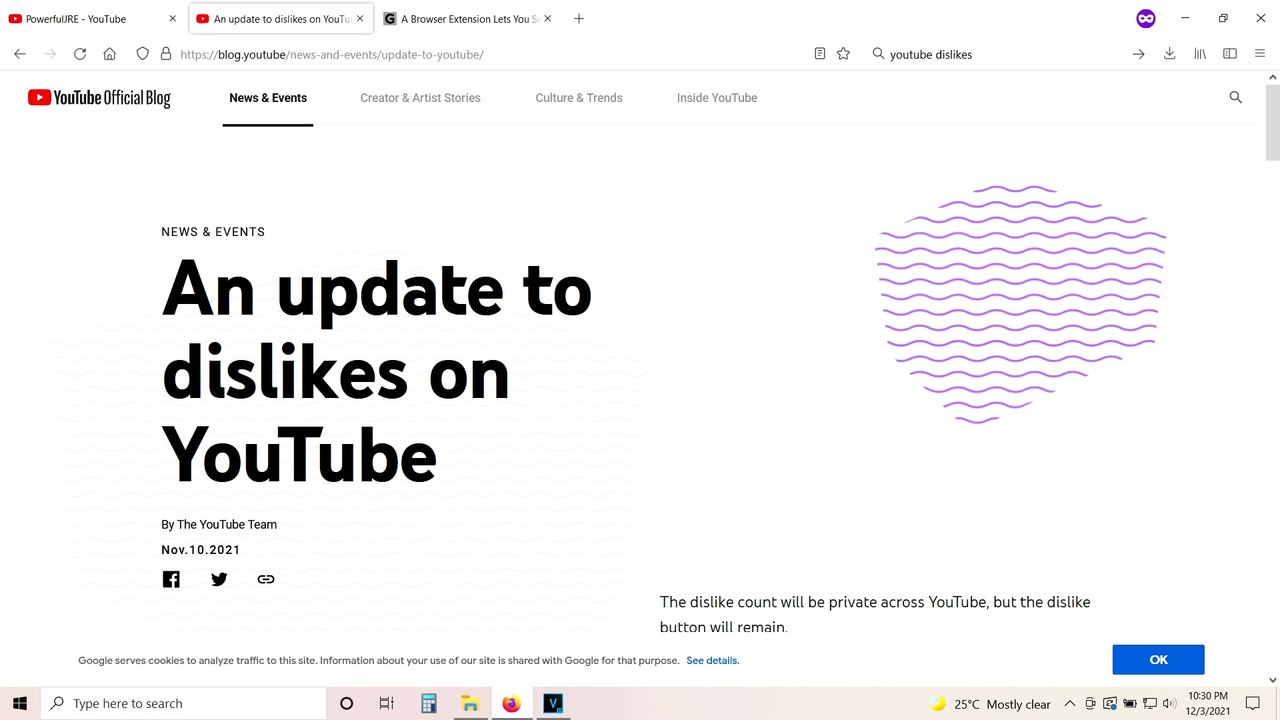Screen dimensions: 1280x720
Task: Open the Firefox application menu
Action: pos(1260,54)
